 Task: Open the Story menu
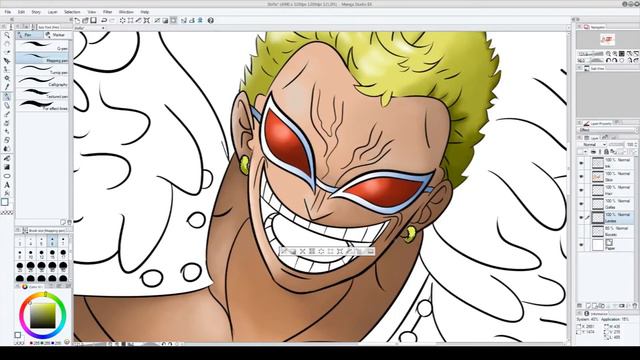pos(36,12)
